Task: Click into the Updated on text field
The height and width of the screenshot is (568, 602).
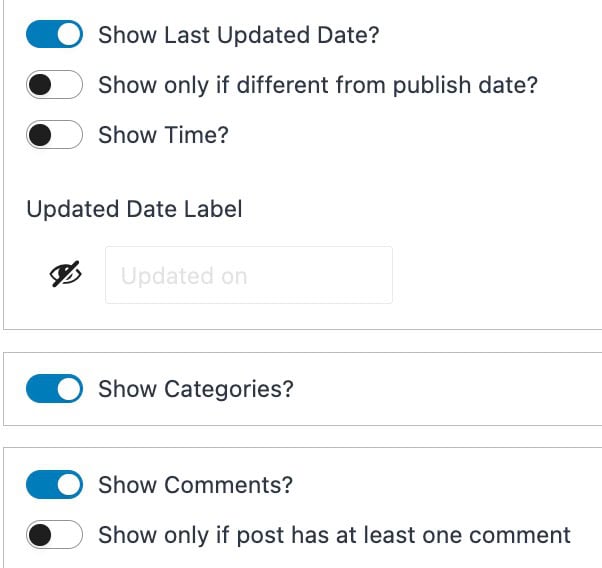Action: pos(248,275)
